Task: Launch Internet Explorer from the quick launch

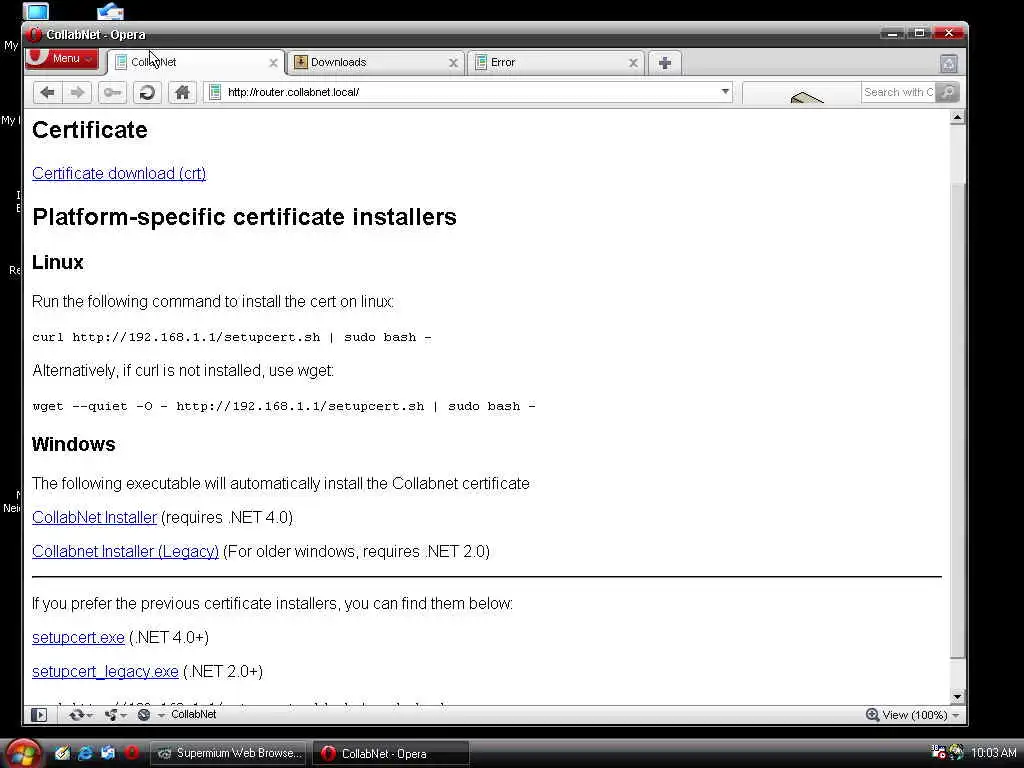Action: (x=85, y=753)
